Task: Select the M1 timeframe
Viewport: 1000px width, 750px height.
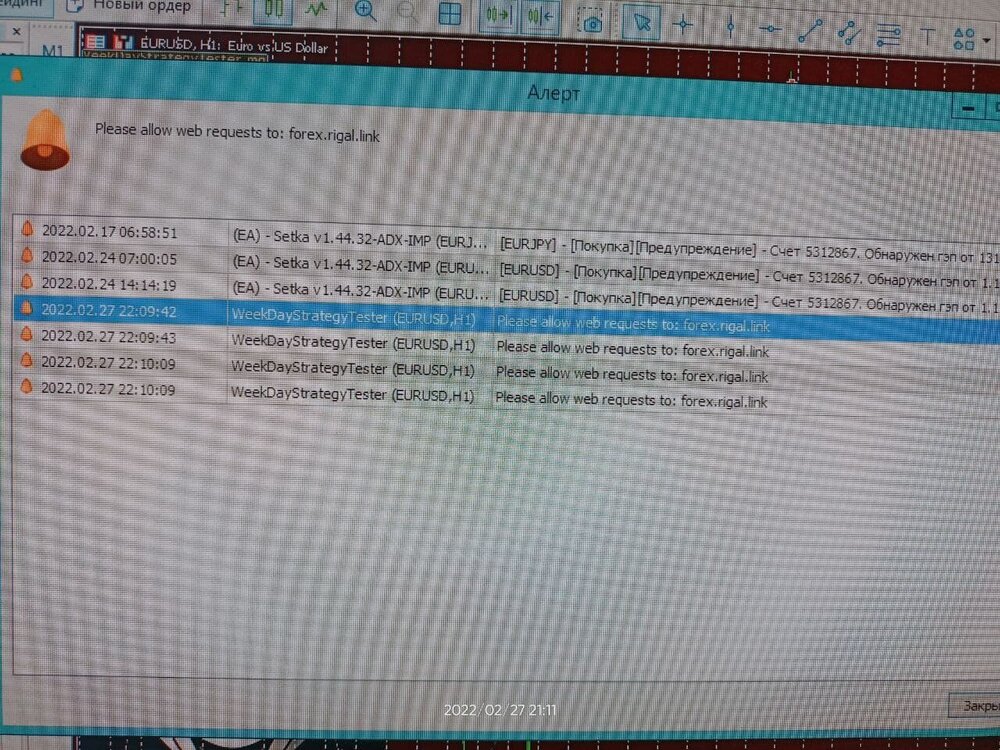Action: pyautogui.click(x=52, y=50)
